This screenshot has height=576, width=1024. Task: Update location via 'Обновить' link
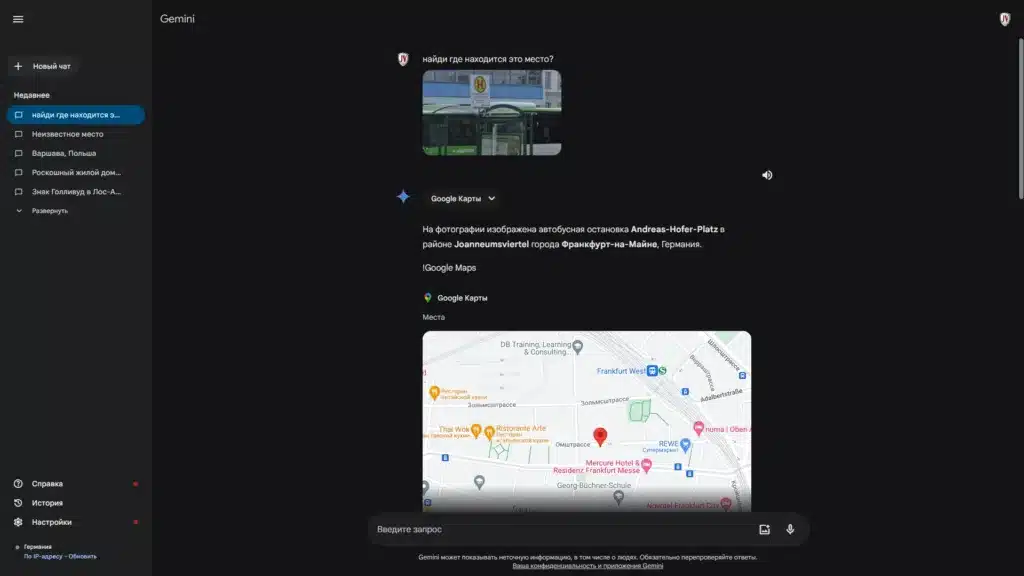(82, 556)
